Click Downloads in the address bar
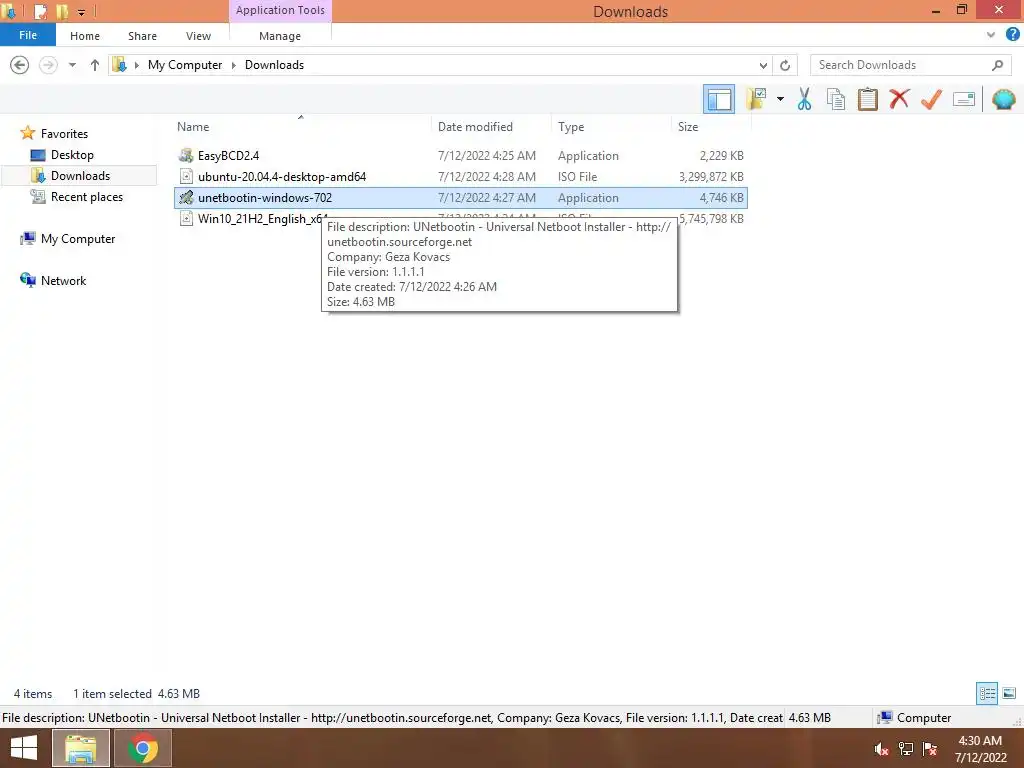 [x=274, y=65]
